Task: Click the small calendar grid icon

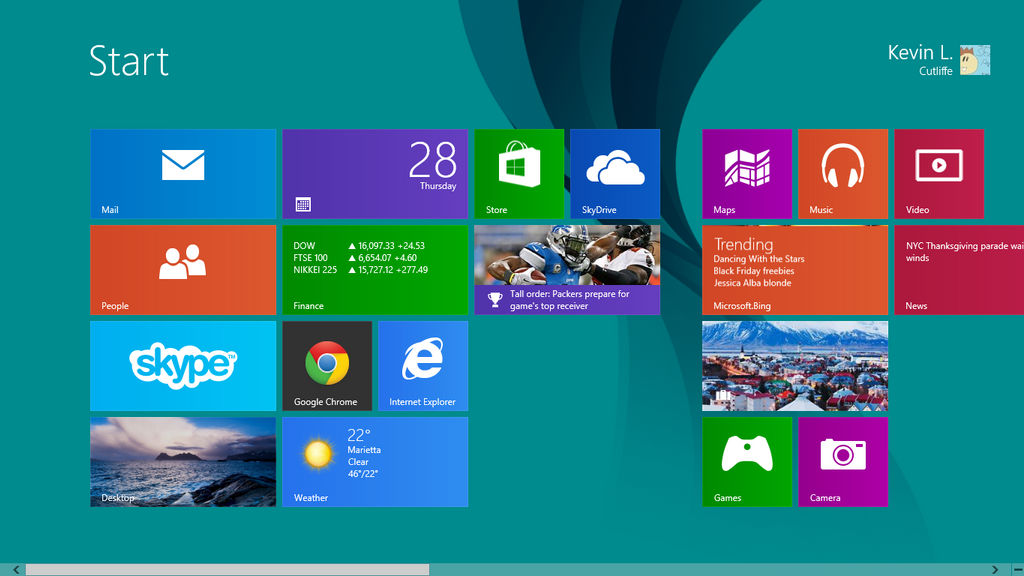Action: [x=303, y=204]
